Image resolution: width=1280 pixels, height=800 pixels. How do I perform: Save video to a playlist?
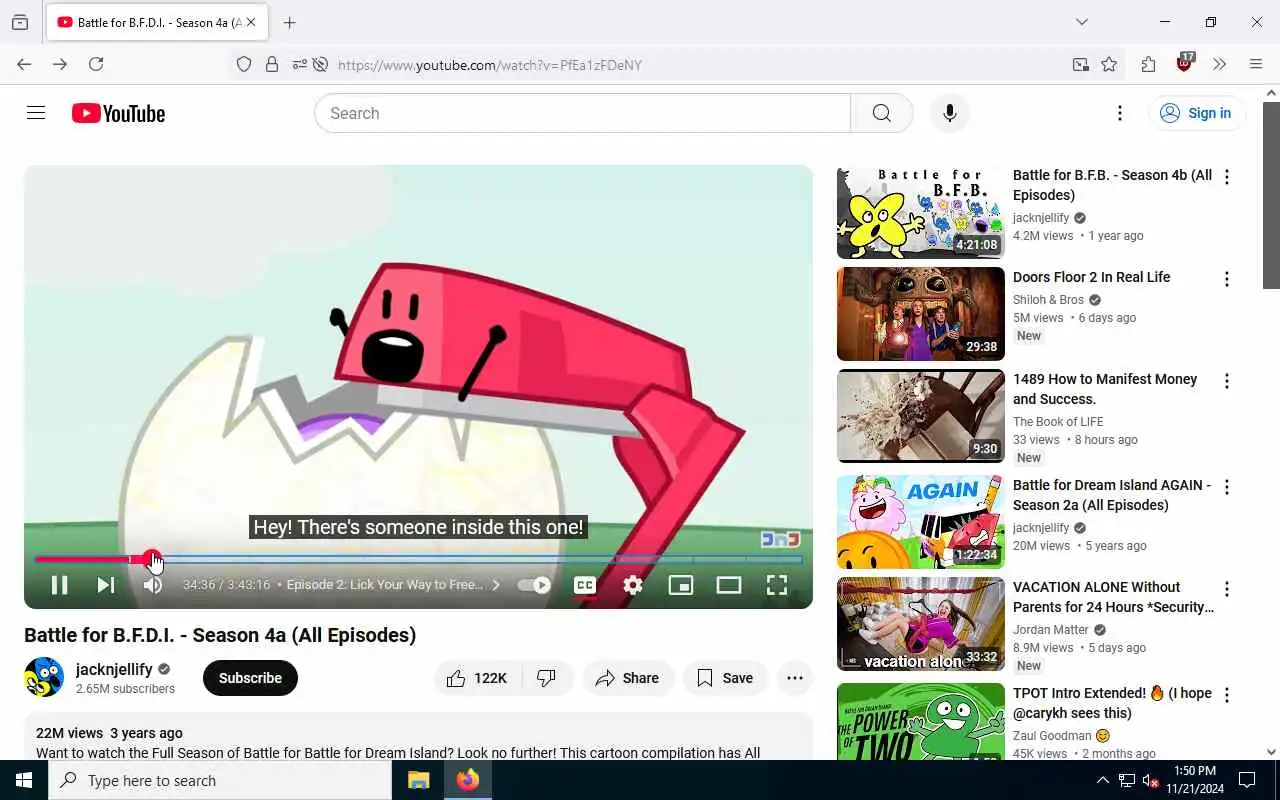pyautogui.click(x=726, y=678)
